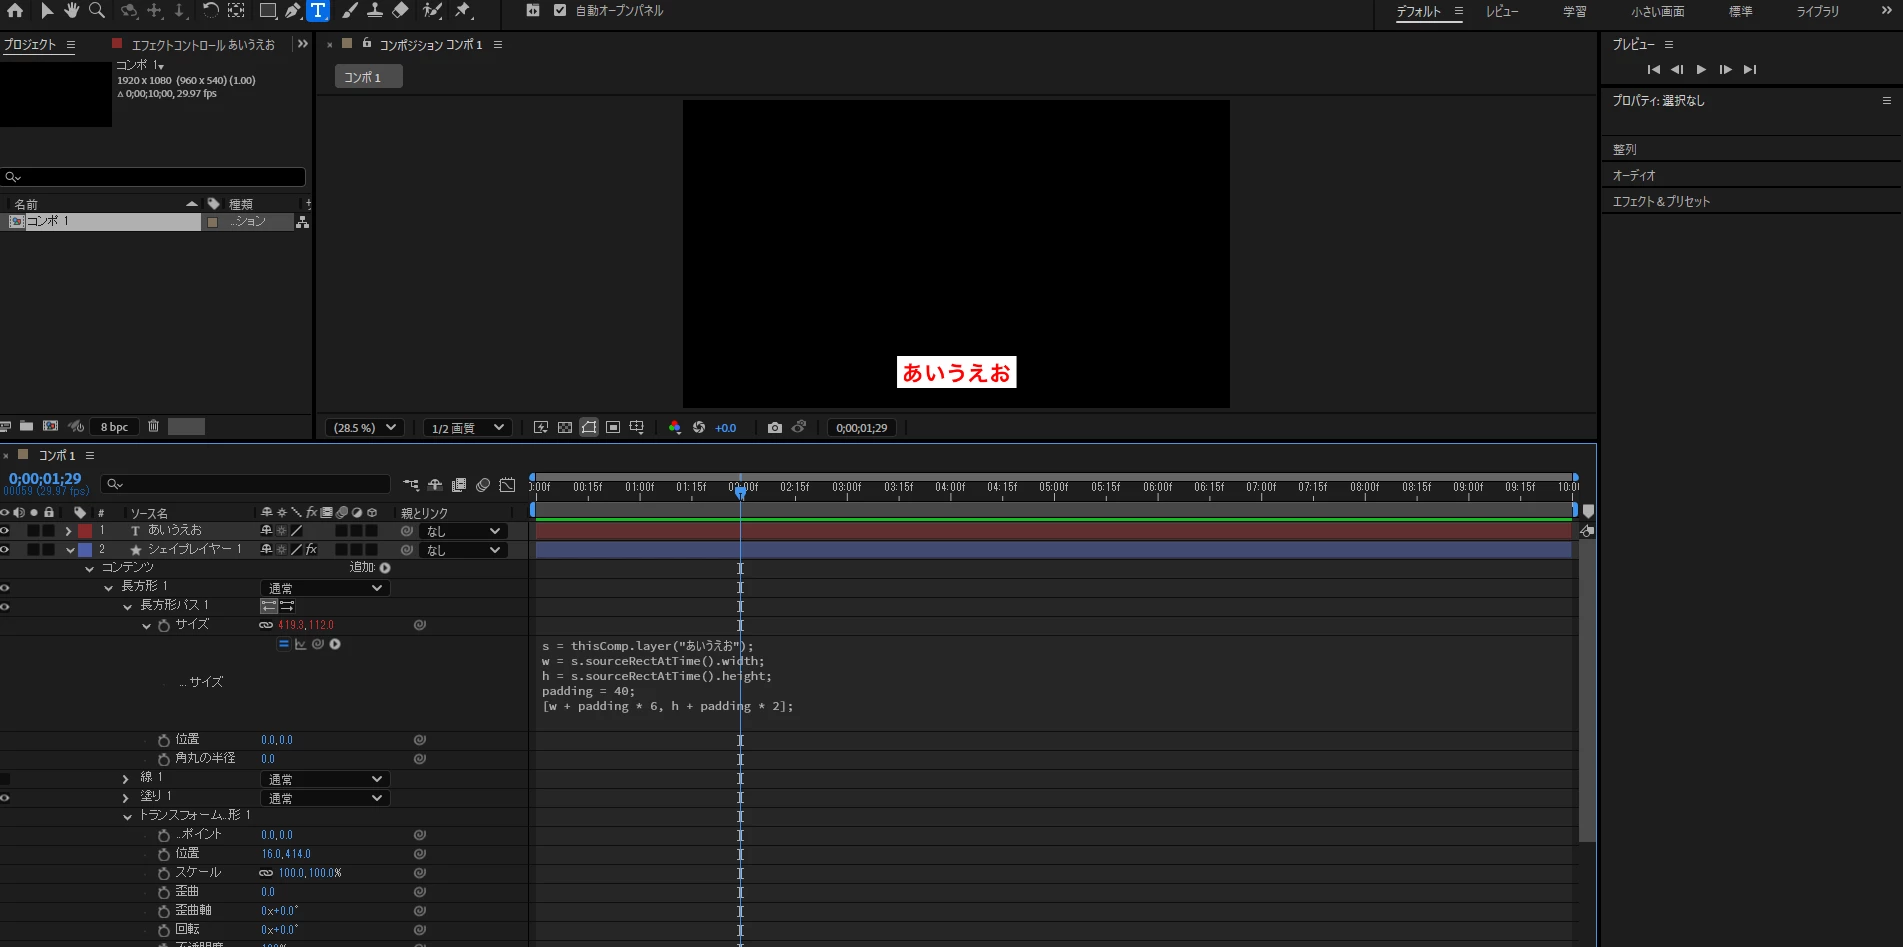Viewport: 1903px width, 947px height.
Task: Select the Hand tool
Action: point(72,10)
